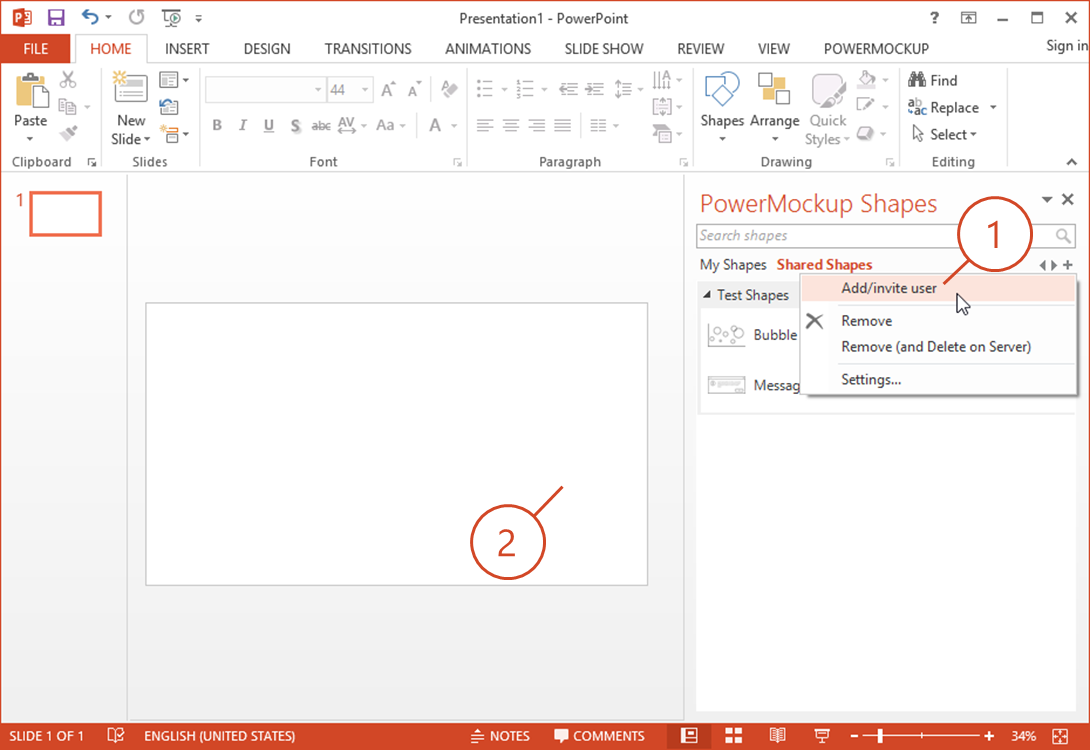The image size is (1090, 750).
Task: Click the COMMENTS button in the status bar
Action: [599, 735]
